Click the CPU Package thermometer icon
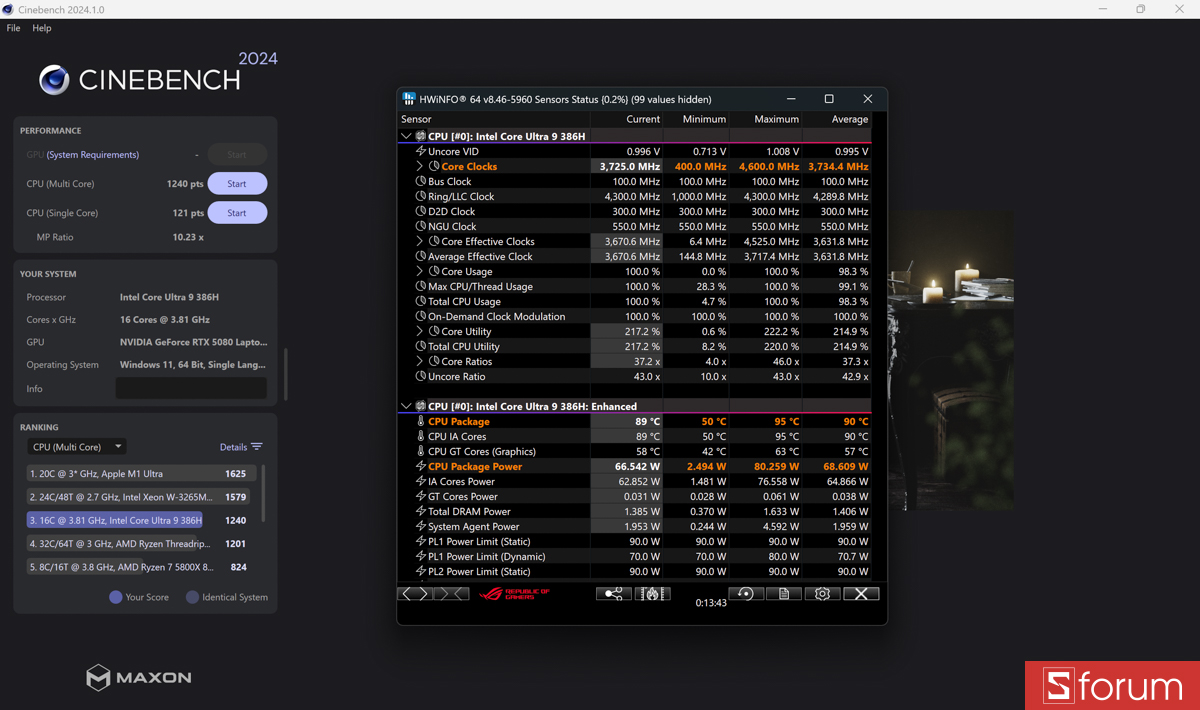 [421, 421]
